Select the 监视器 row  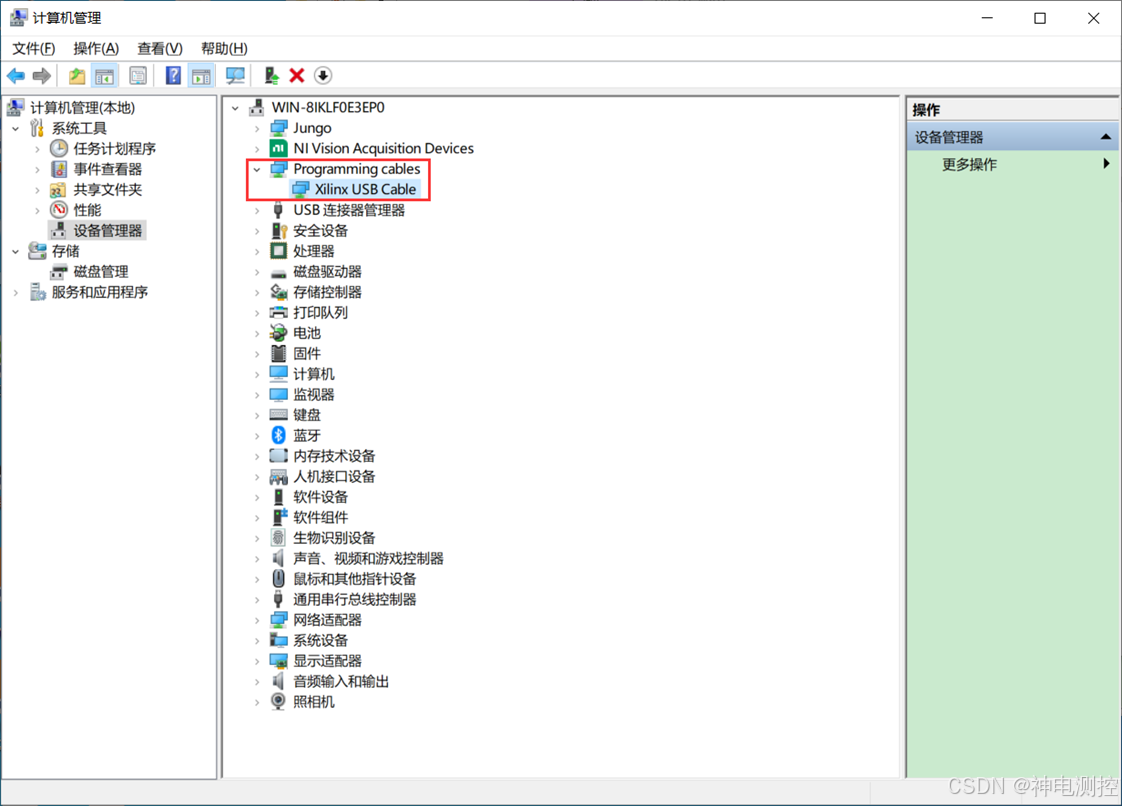[x=313, y=394]
